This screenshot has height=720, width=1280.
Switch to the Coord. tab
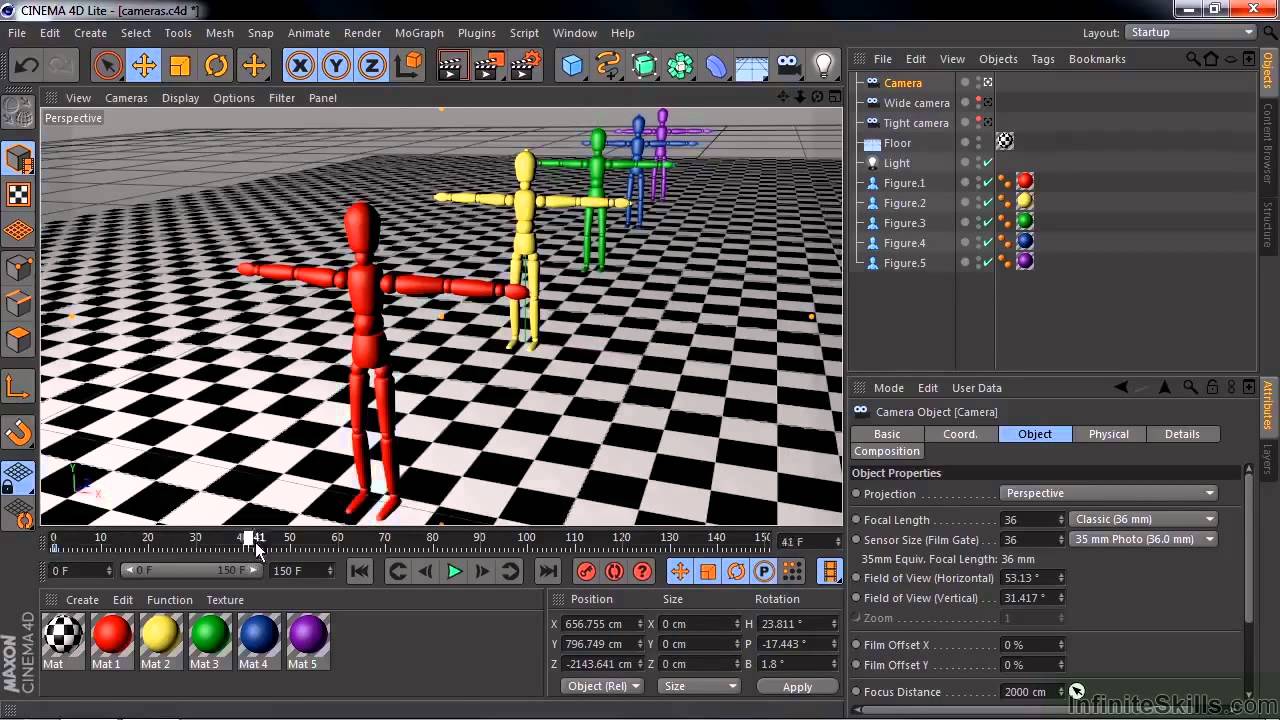coord(960,434)
